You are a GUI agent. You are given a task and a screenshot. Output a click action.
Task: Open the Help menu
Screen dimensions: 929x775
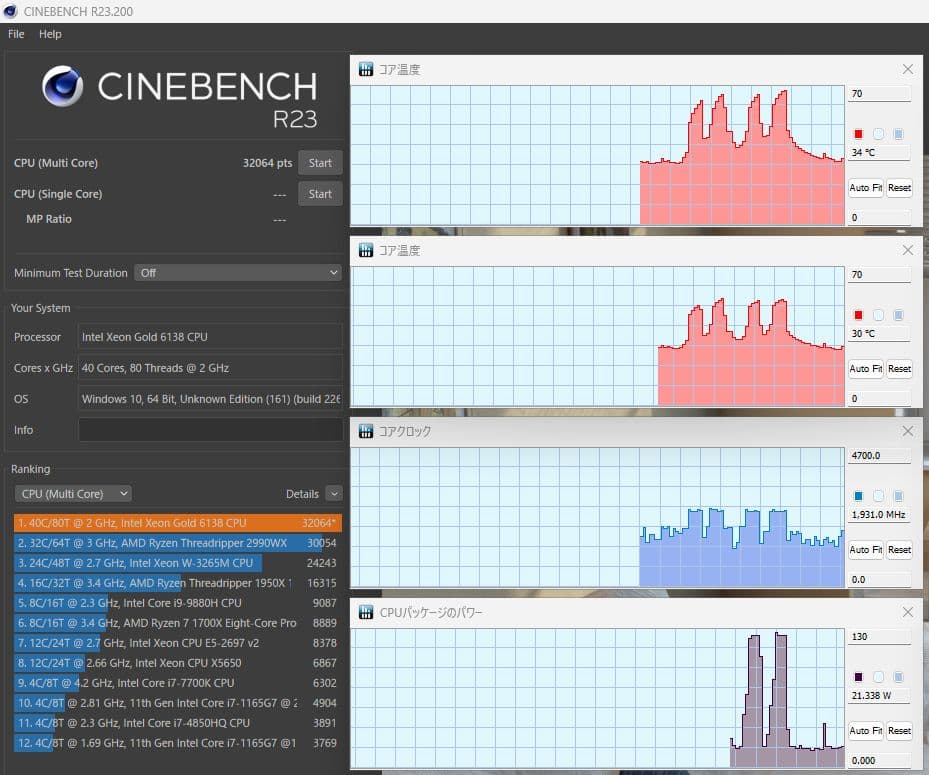click(x=50, y=34)
